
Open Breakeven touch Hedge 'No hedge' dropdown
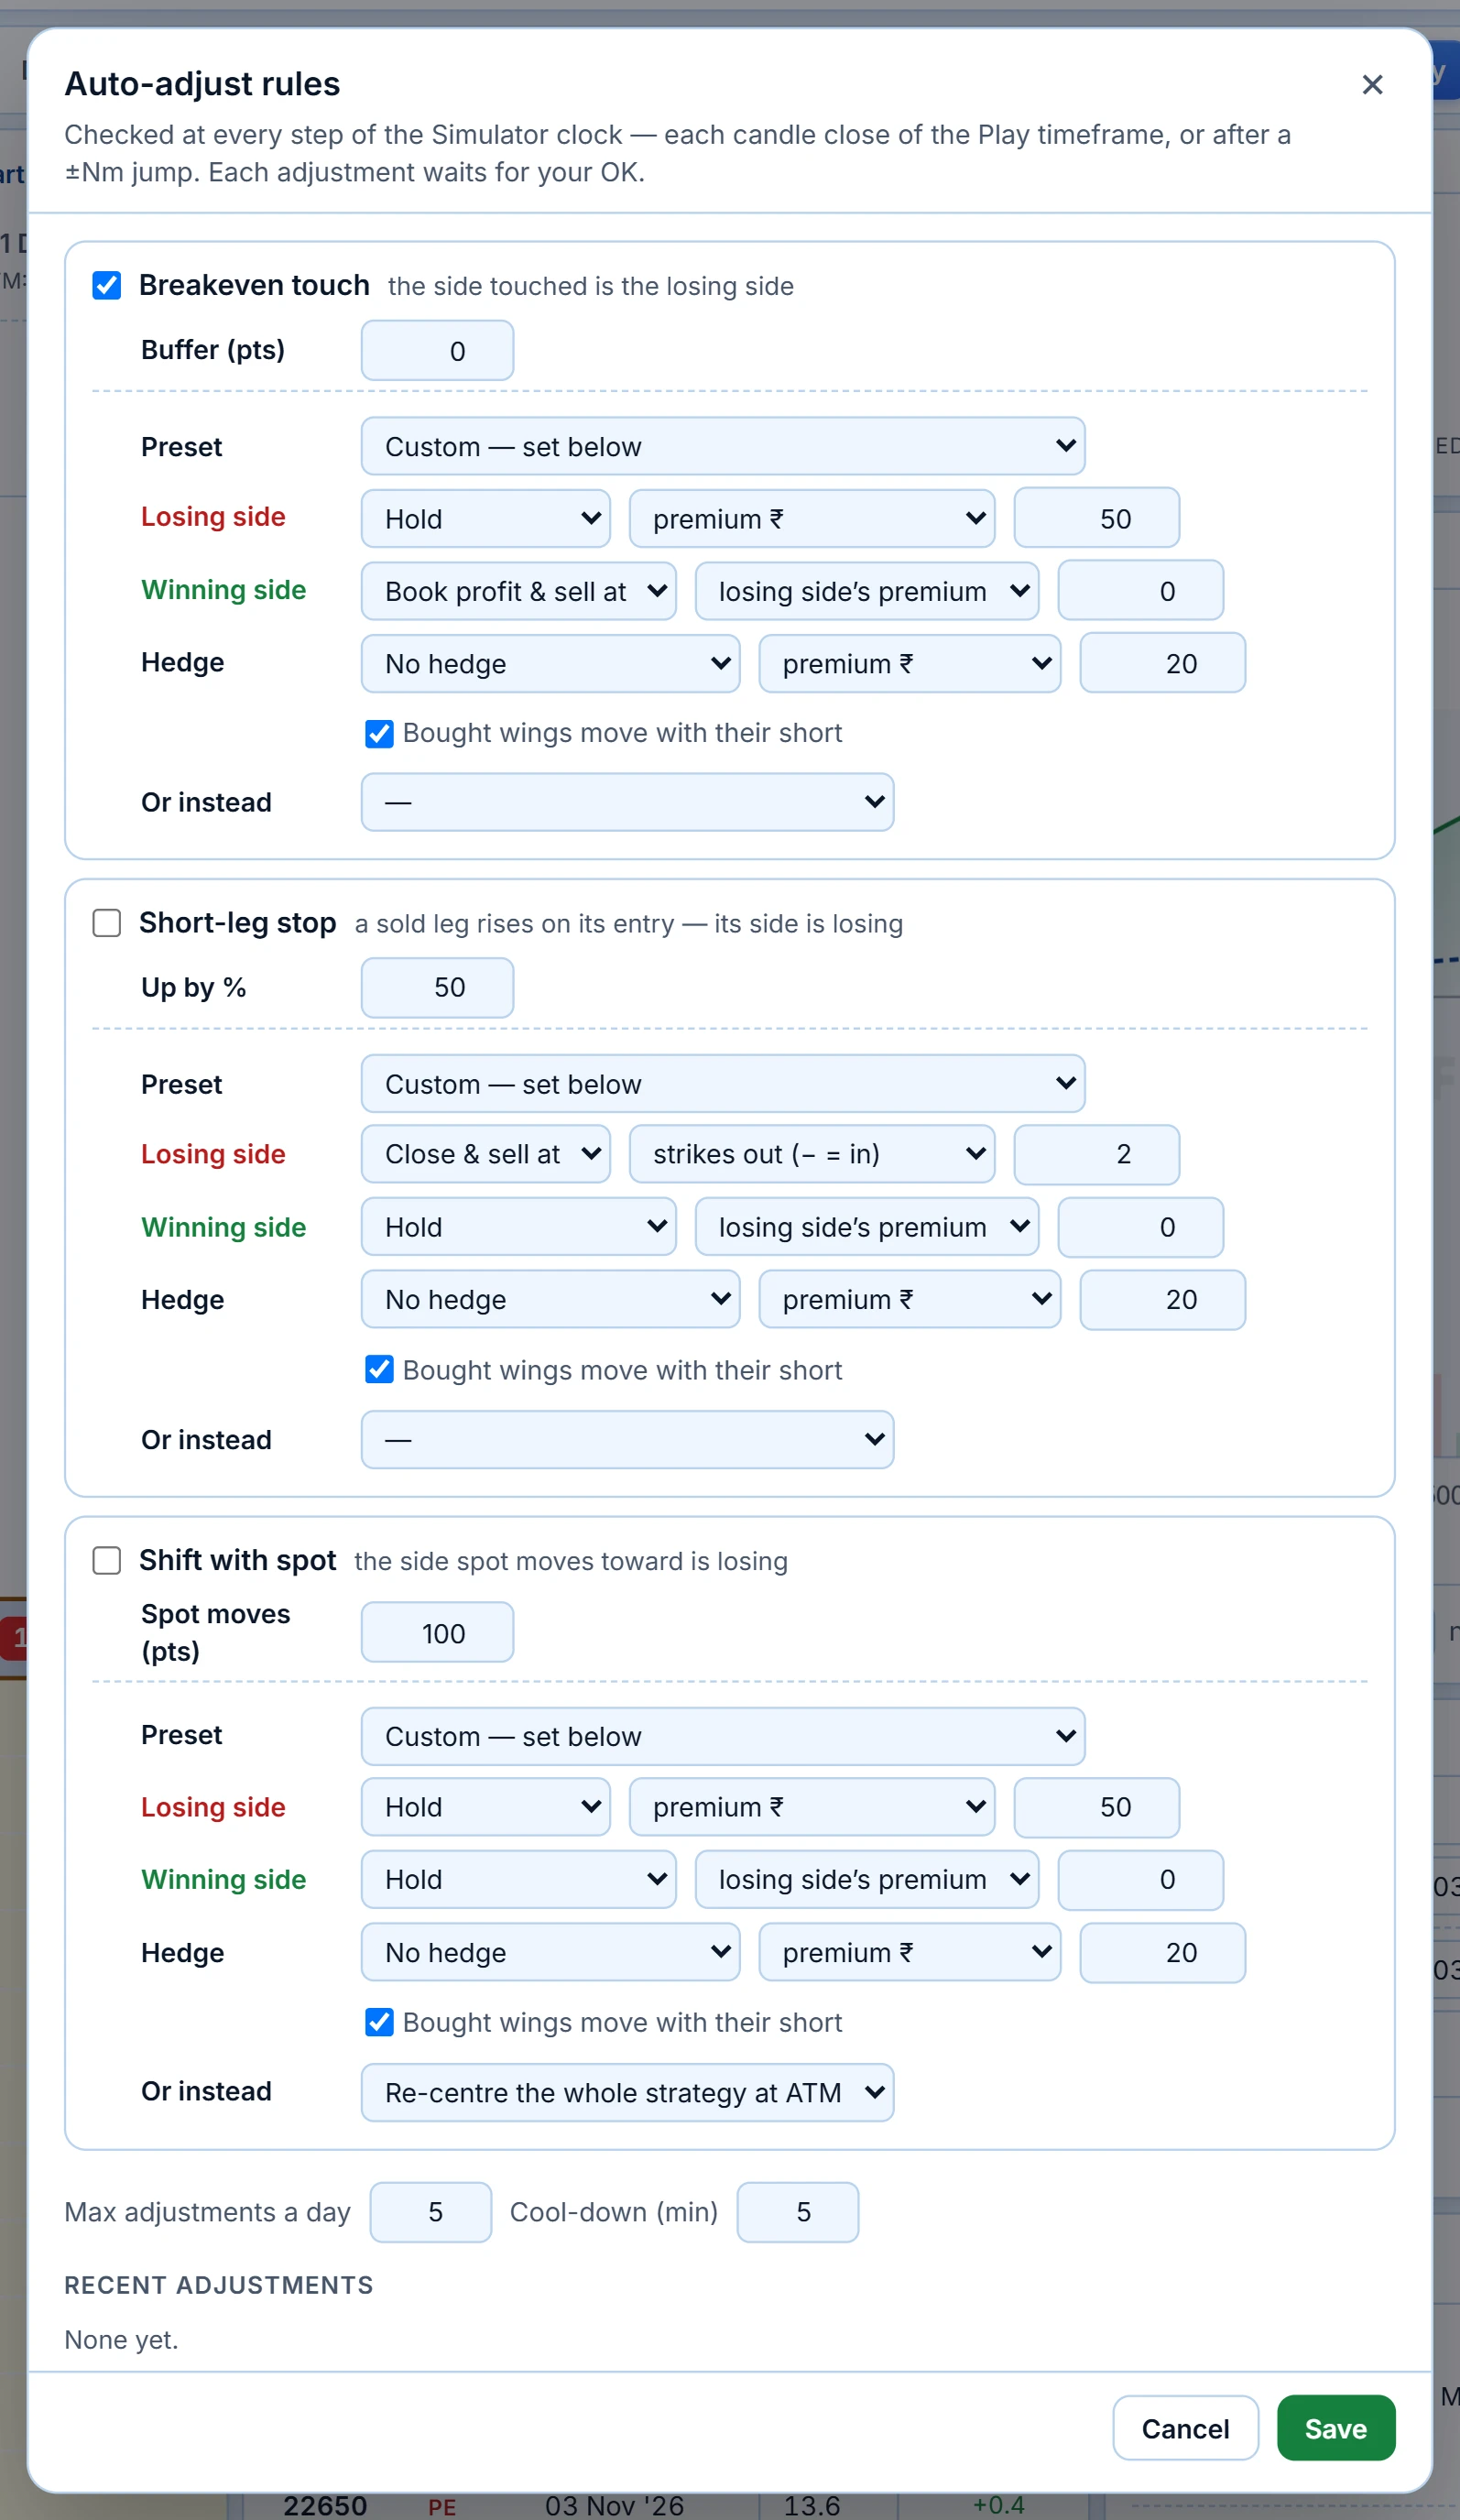point(550,664)
